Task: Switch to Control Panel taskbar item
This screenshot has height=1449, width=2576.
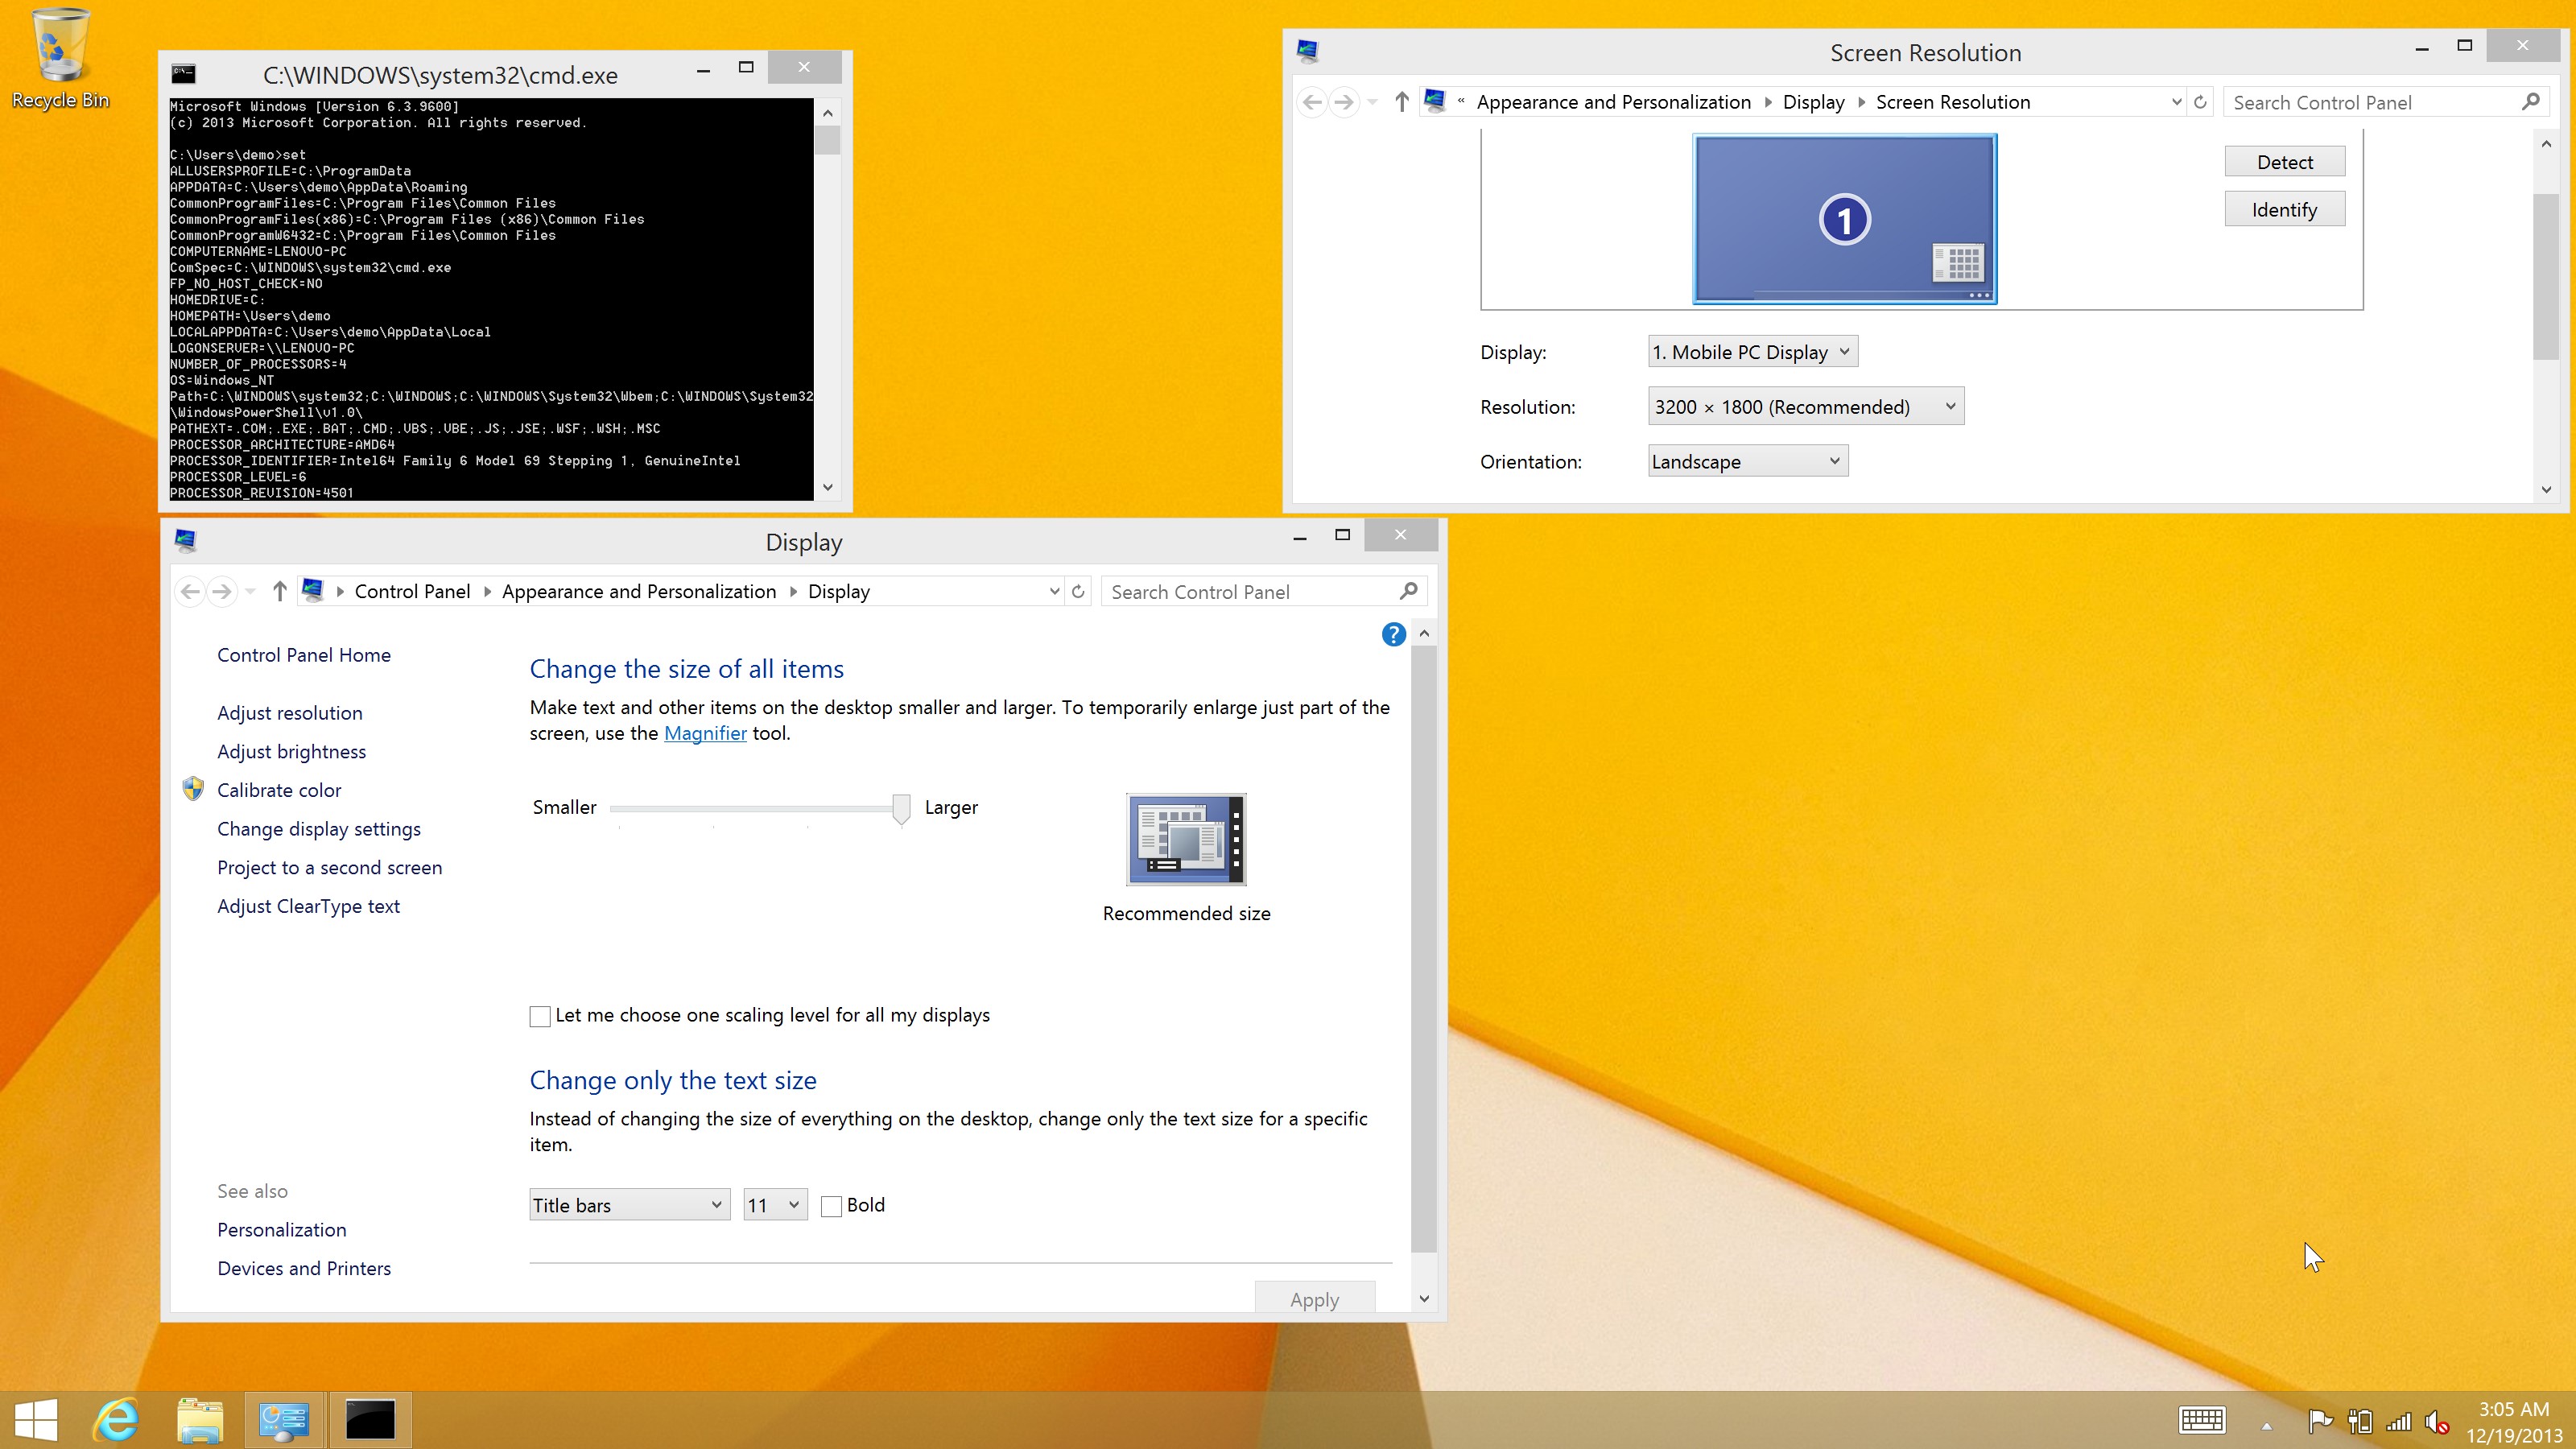Action: pyautogui.click(x=284, y=1420)
